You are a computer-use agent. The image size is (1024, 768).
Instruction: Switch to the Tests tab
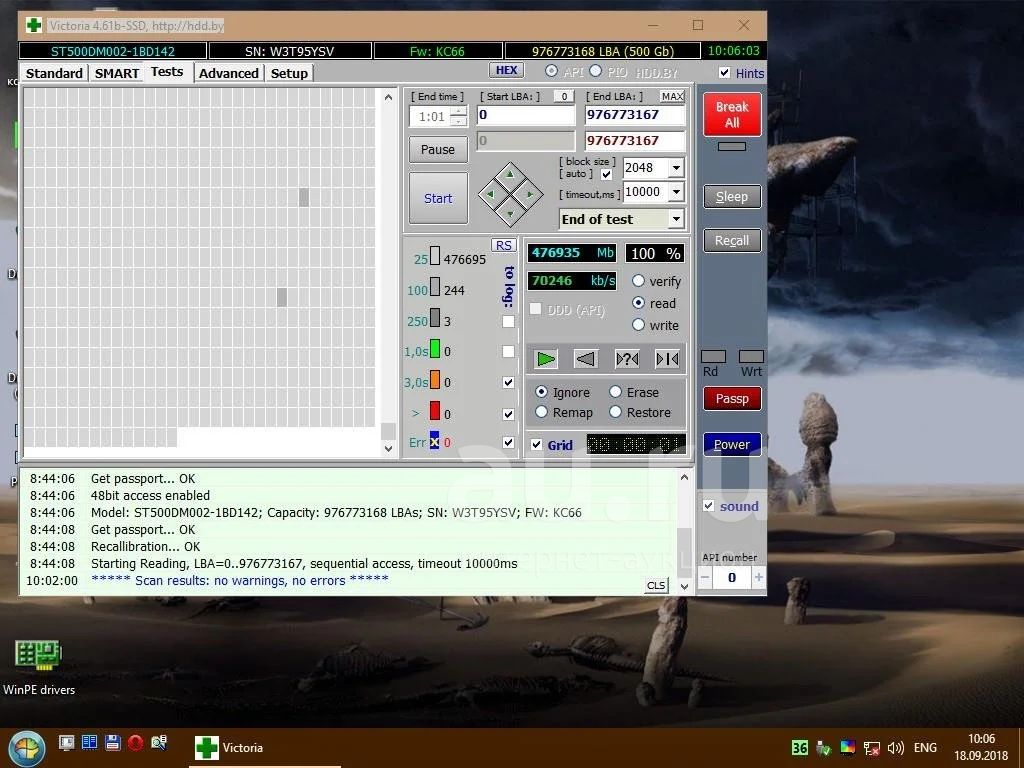click(167, 72)
